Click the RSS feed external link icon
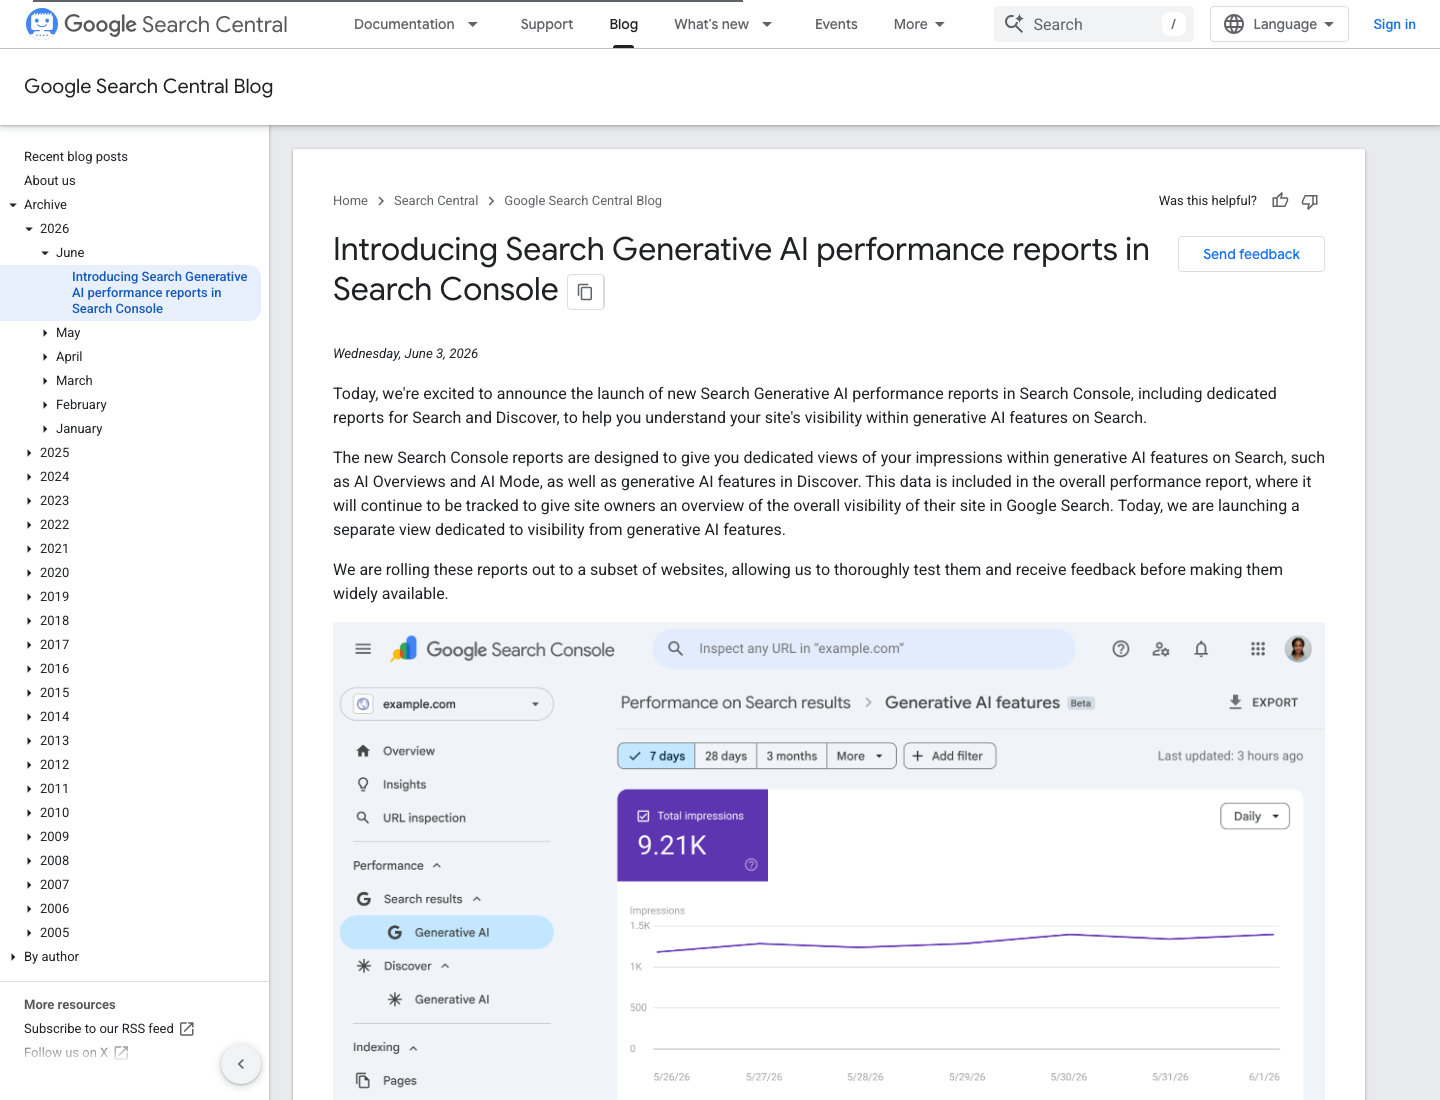The width and height of the screenshot is (1440, 1100). tap(187, 1029)
